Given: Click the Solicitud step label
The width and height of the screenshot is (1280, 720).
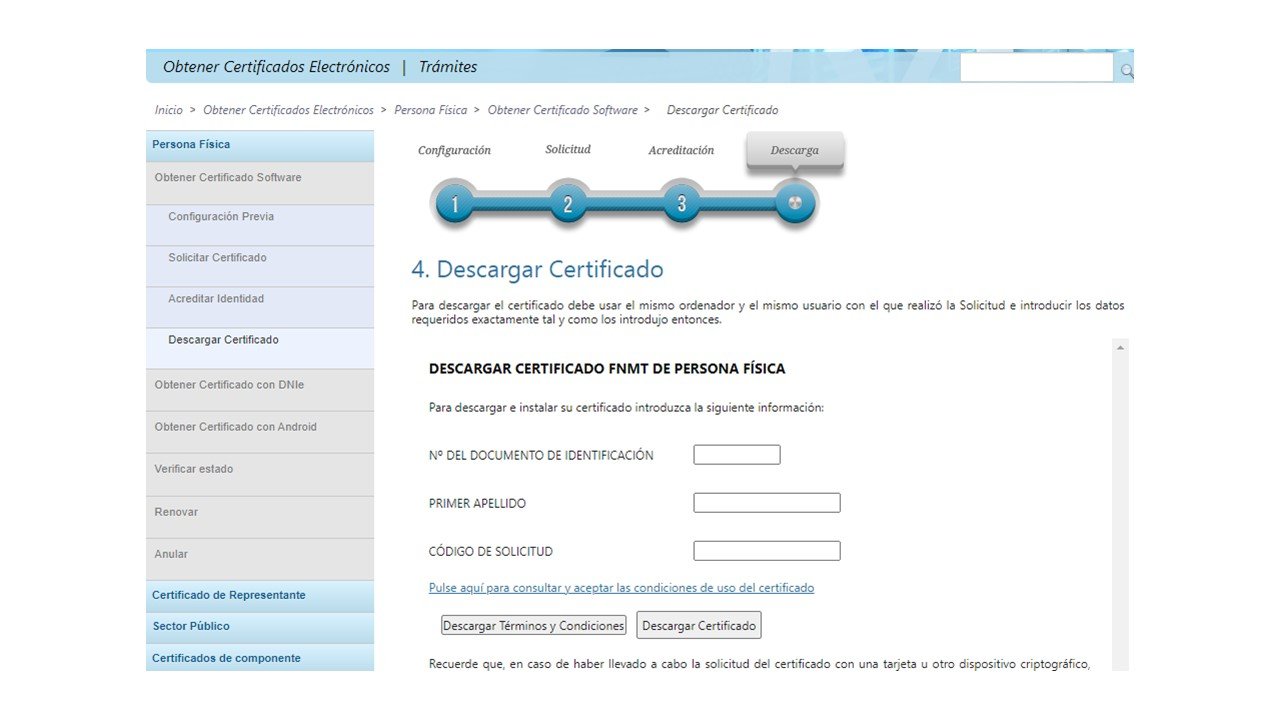Looking at the screenshot, I should 568,149.
